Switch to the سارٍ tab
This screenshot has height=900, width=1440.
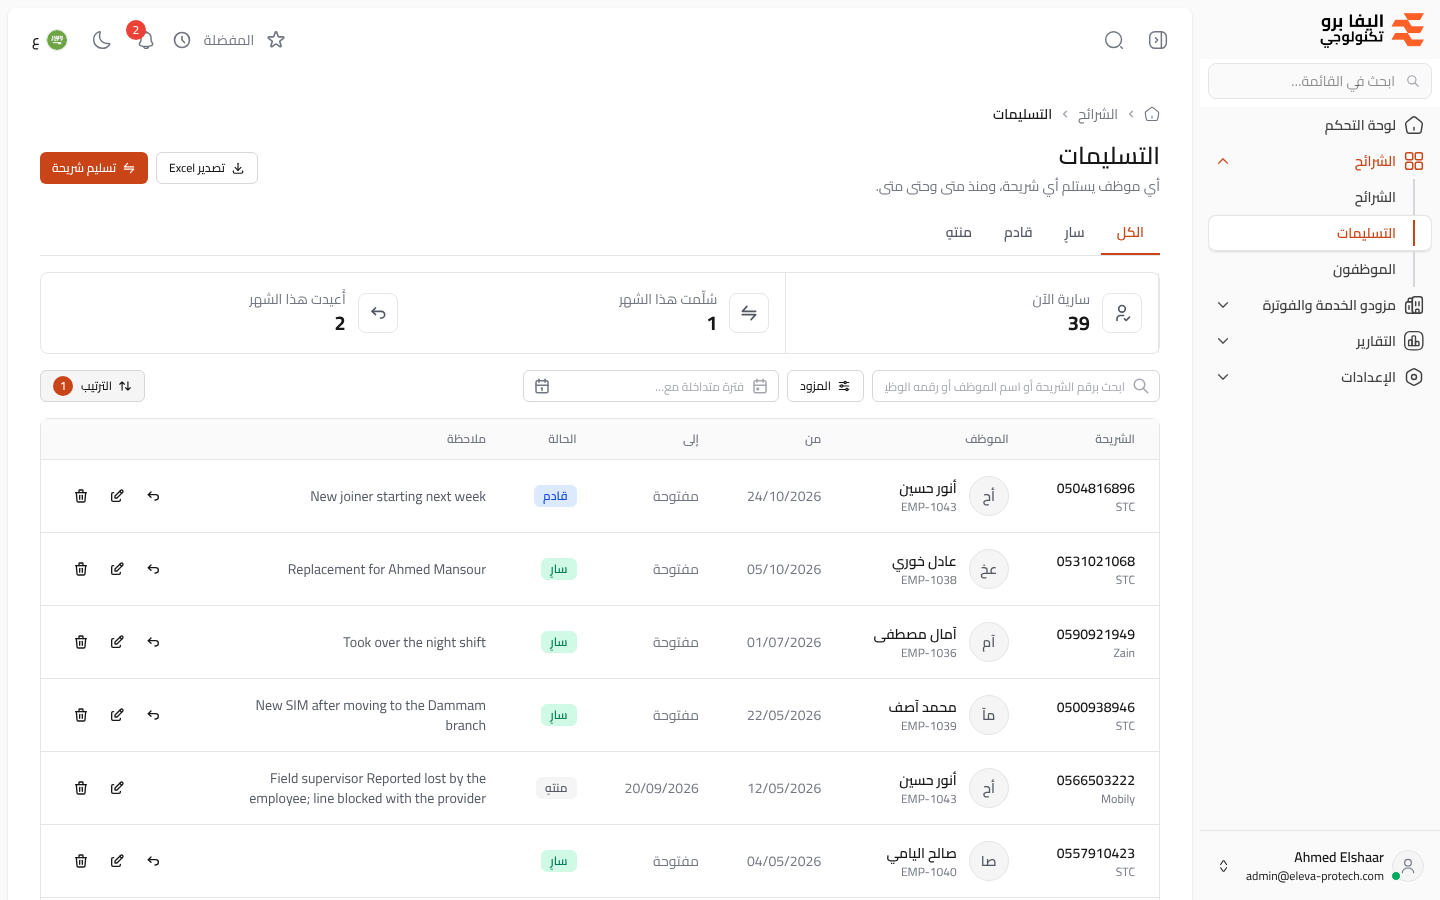pos(1074,233)
